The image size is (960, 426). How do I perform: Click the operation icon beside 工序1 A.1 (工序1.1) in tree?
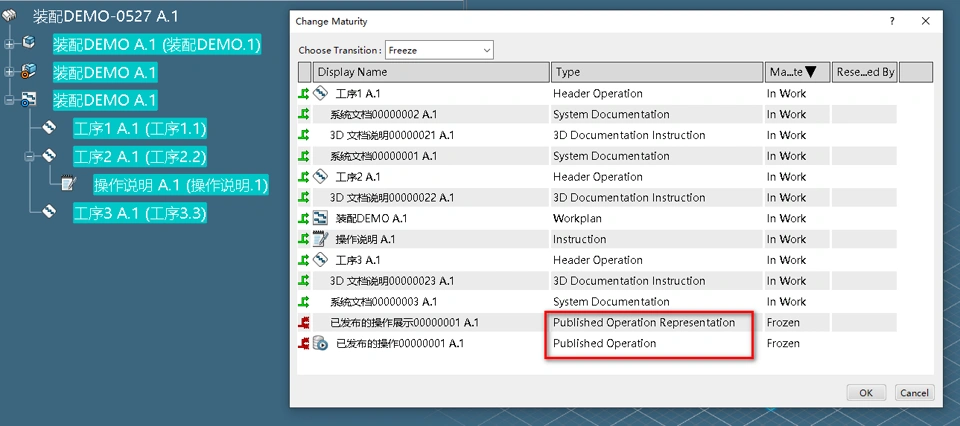tap(50, 128)
